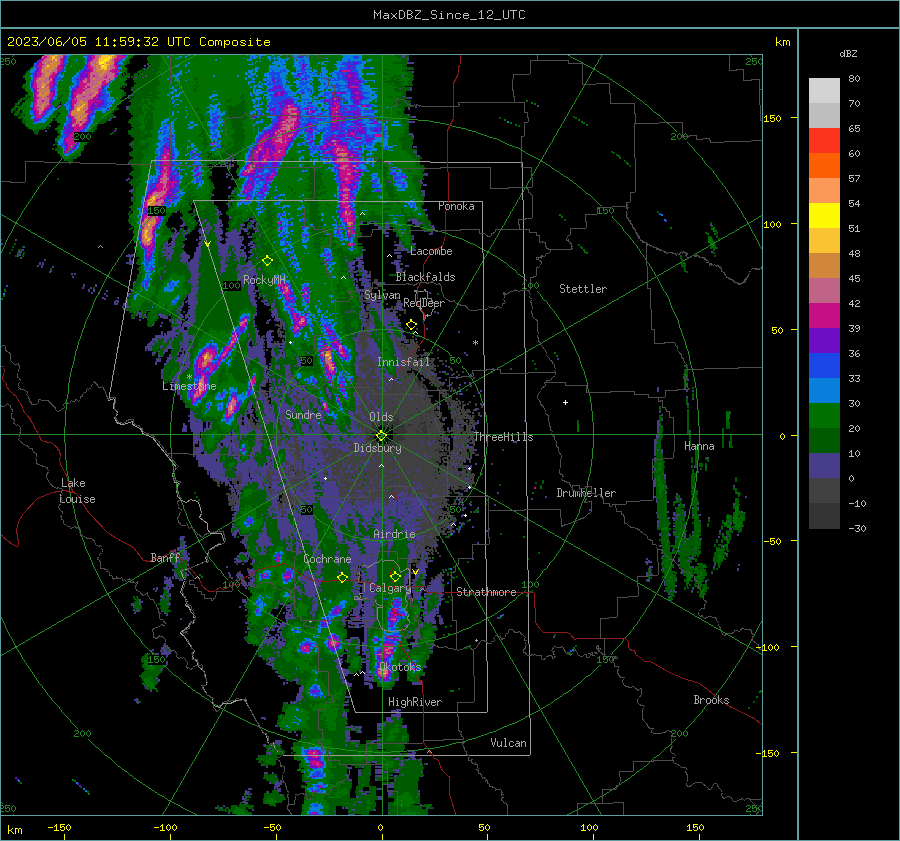Viewport: 900px width, 841px height.
Task: Click the yellow diamond marker above Calgary
Action: click(395, 576)
